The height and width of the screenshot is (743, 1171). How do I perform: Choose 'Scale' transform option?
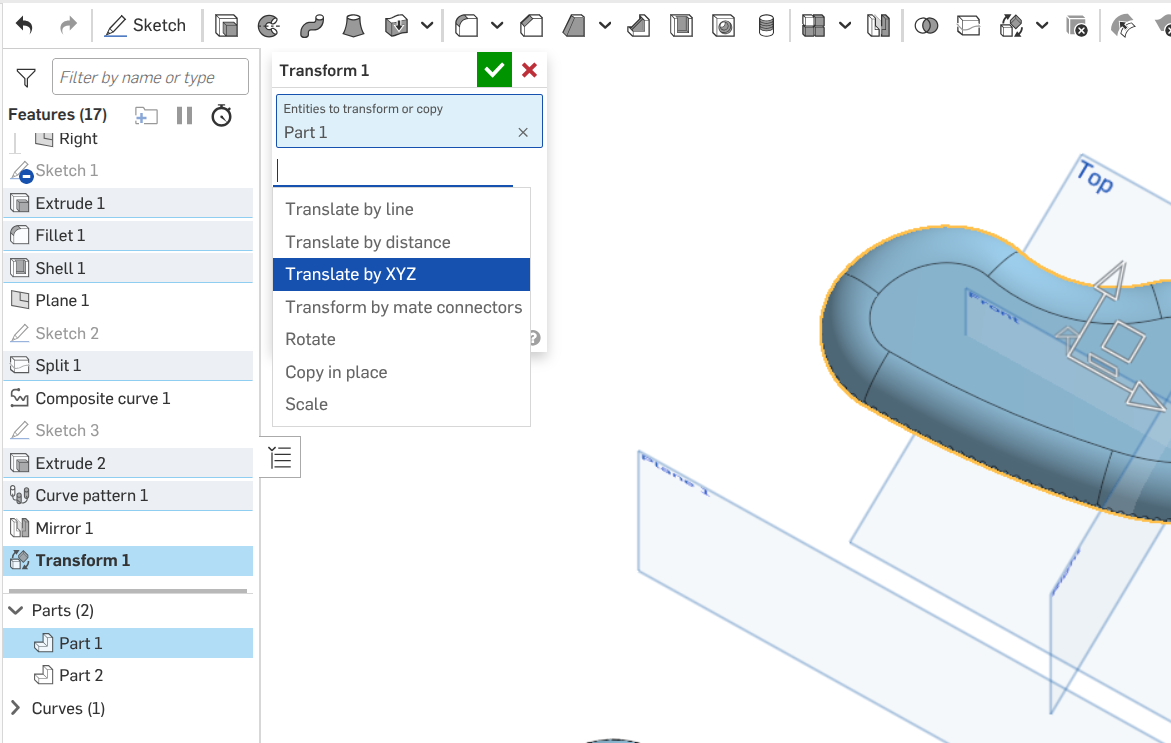[402, 404]
